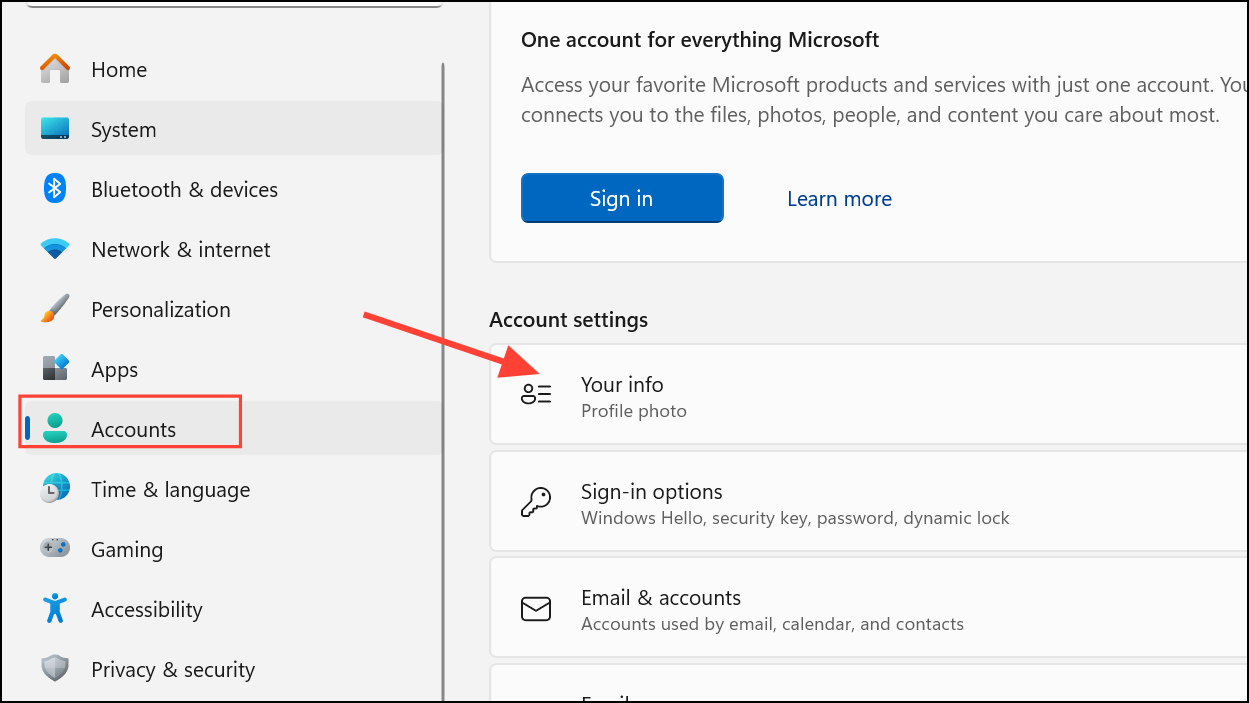Open the Your info title
The height and width of the screenshot is (703, 1249).
click(622, 384)
